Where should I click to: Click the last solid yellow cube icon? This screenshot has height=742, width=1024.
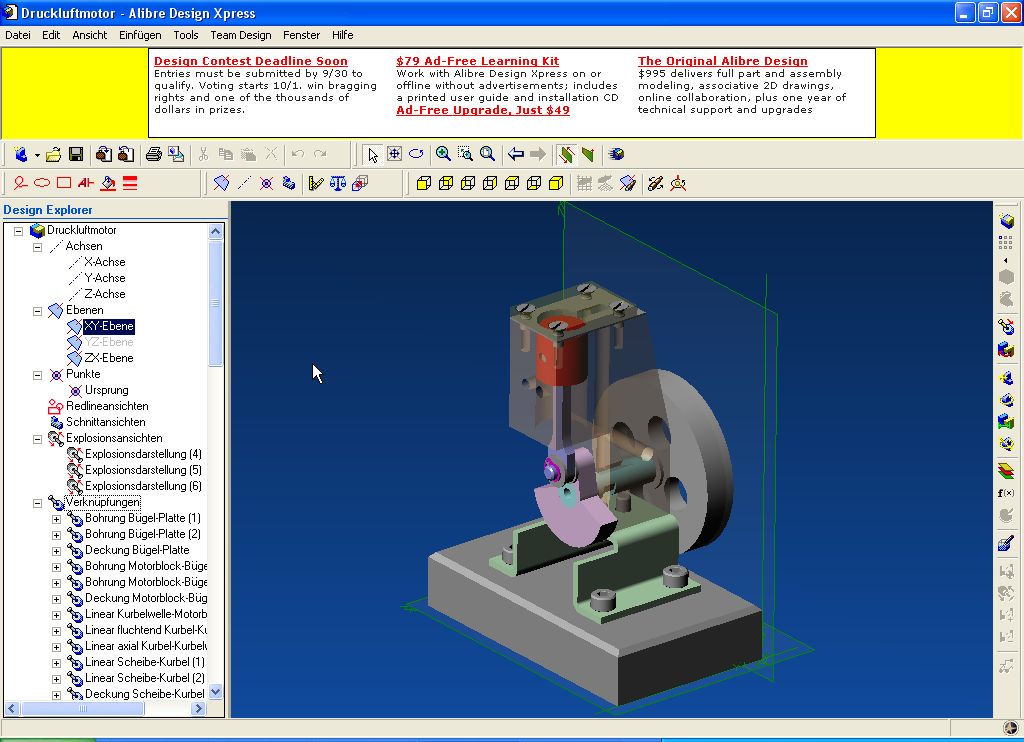click(556, 184)
